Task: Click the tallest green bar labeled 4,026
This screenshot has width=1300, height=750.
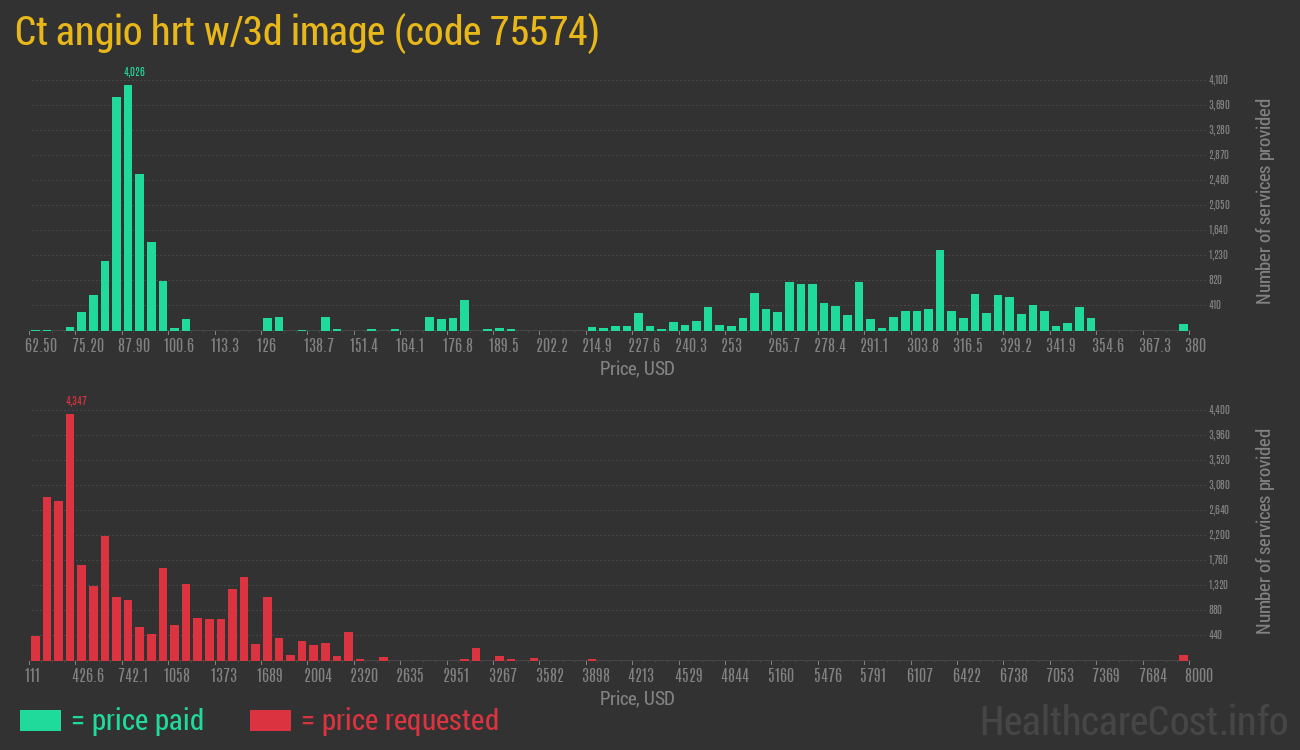Action: point(128,208)
